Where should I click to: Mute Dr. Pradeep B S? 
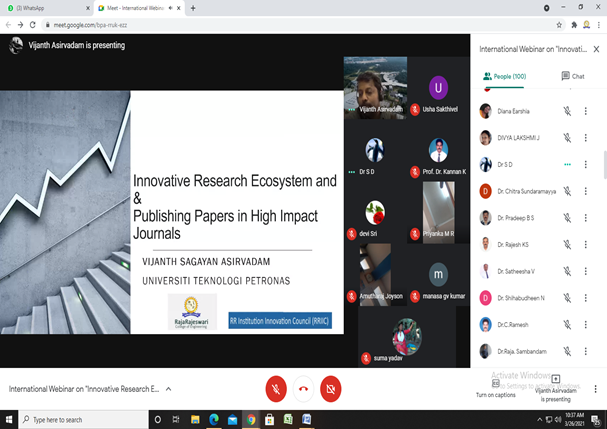click(567, 218)
